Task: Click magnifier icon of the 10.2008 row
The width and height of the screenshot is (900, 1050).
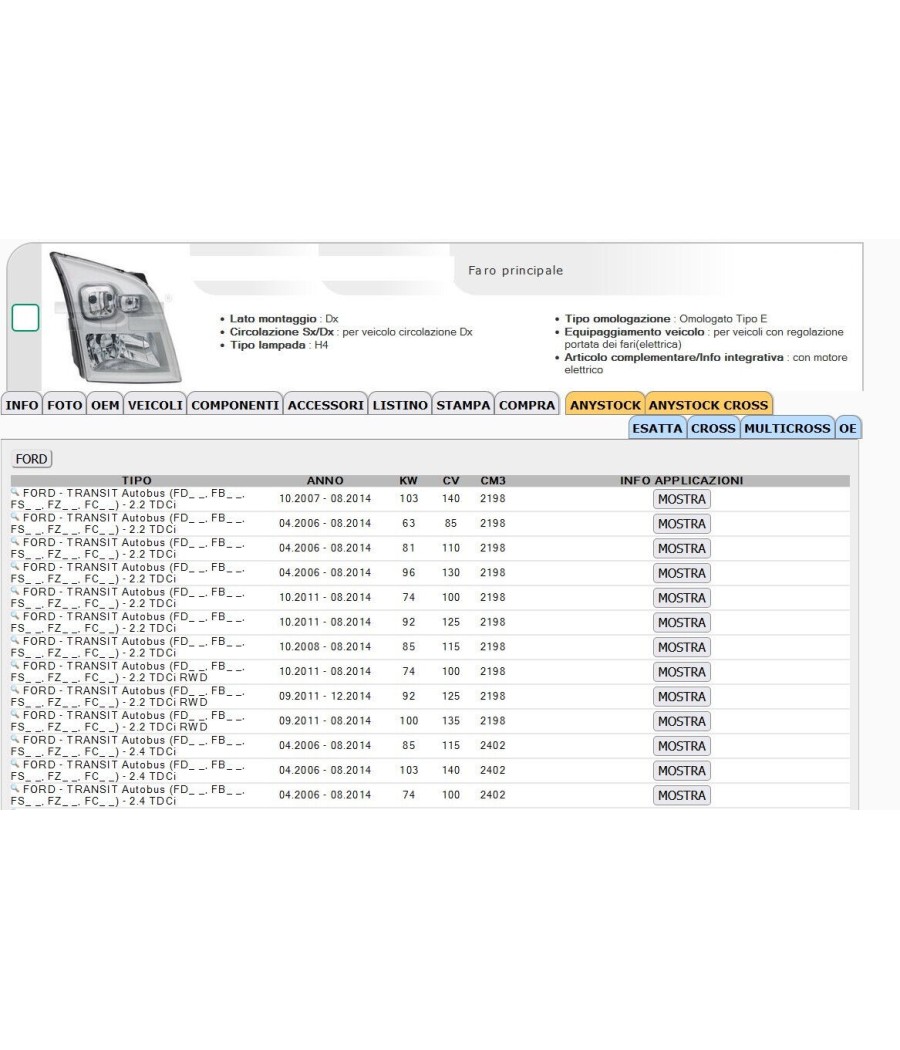Action: [15, 640]
